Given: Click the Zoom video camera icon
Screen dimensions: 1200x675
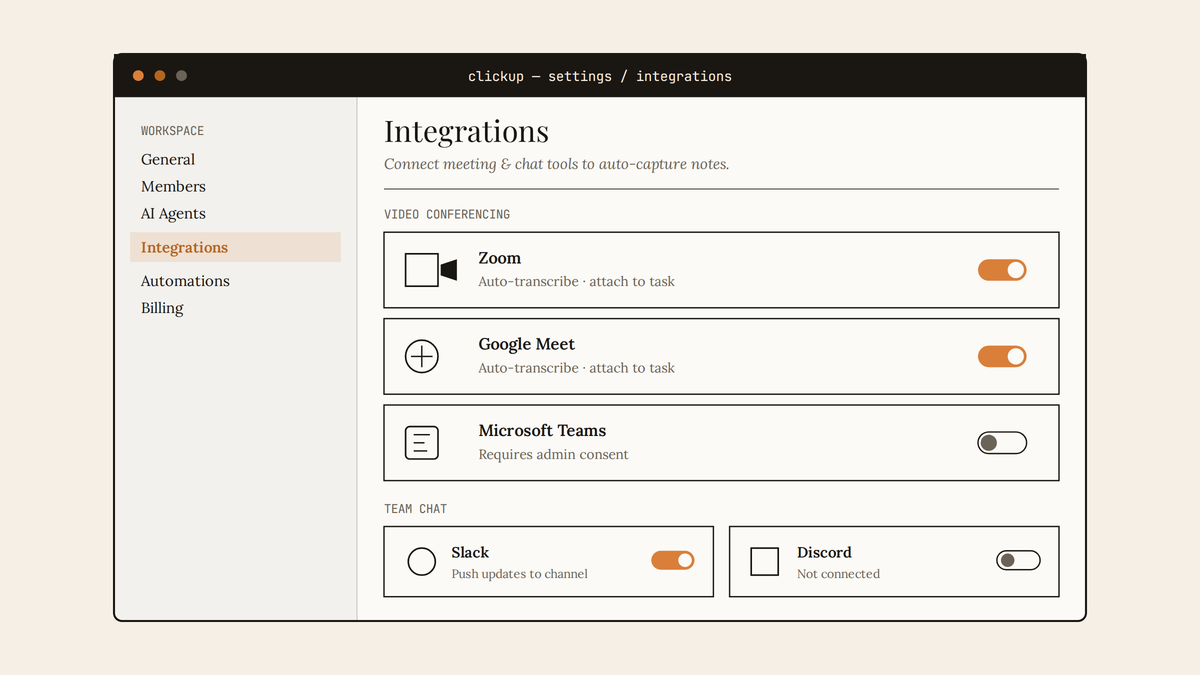Looking at the screenshot, I should pos(431,270).
